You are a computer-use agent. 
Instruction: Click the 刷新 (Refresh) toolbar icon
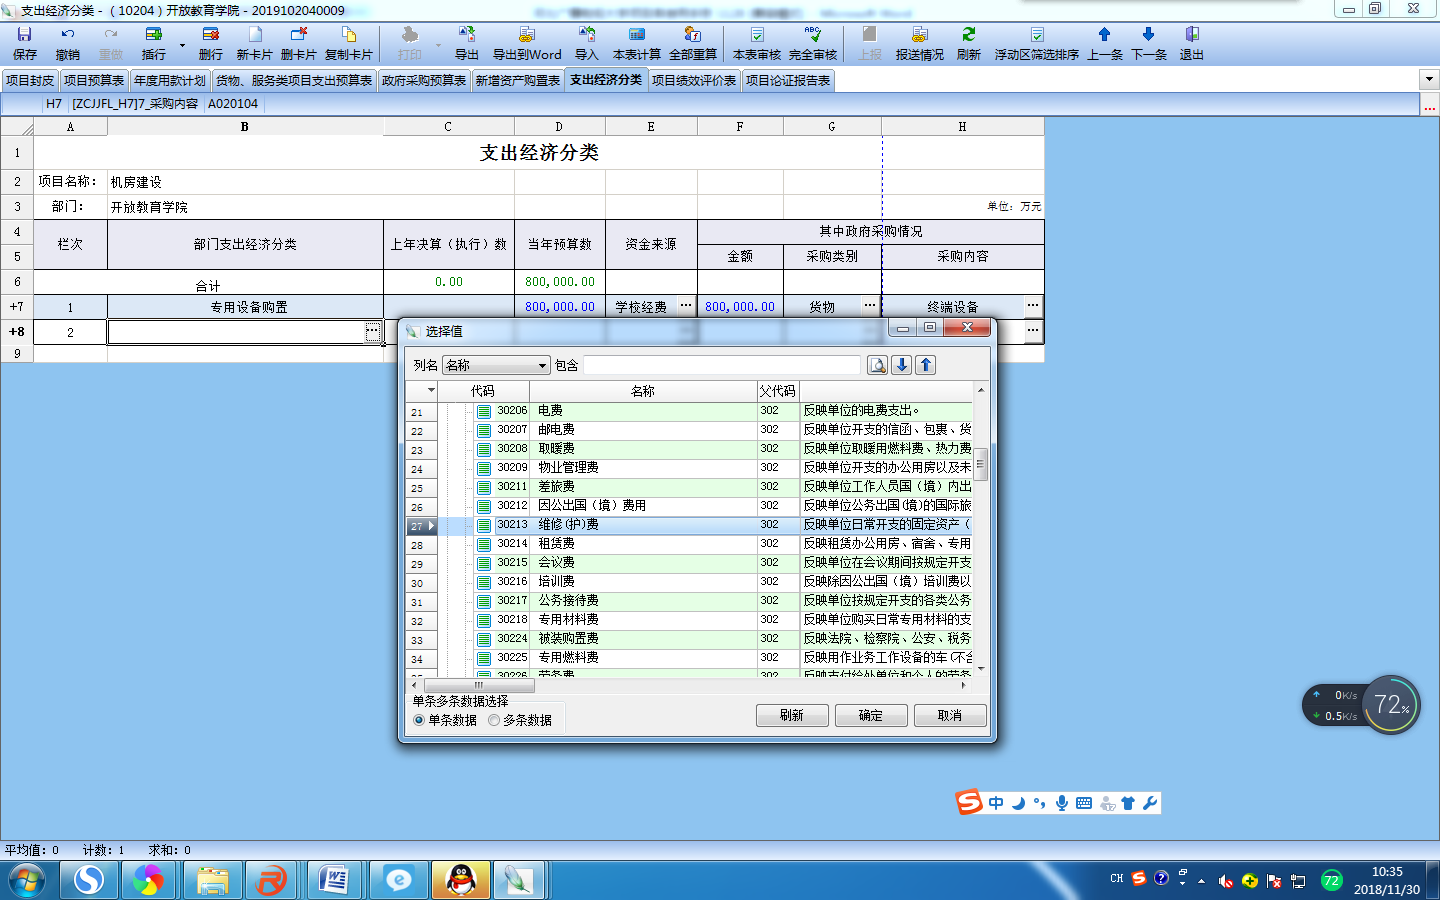coord(968,43)
